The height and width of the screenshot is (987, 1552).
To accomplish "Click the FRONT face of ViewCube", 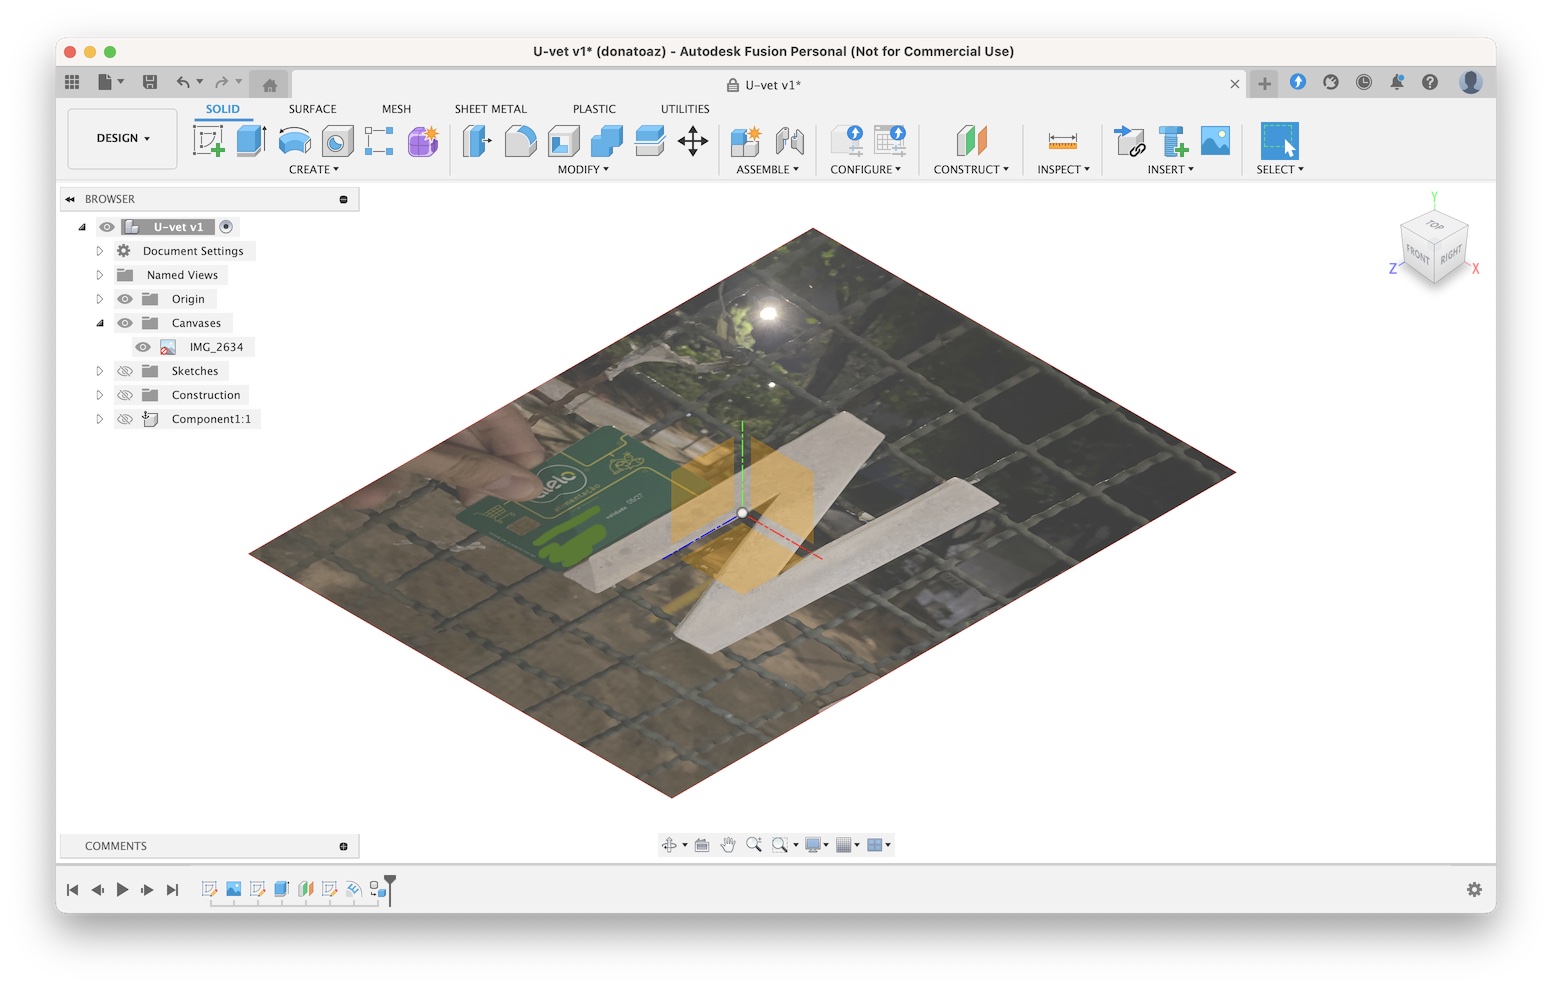I will (x=1417, y=256).
